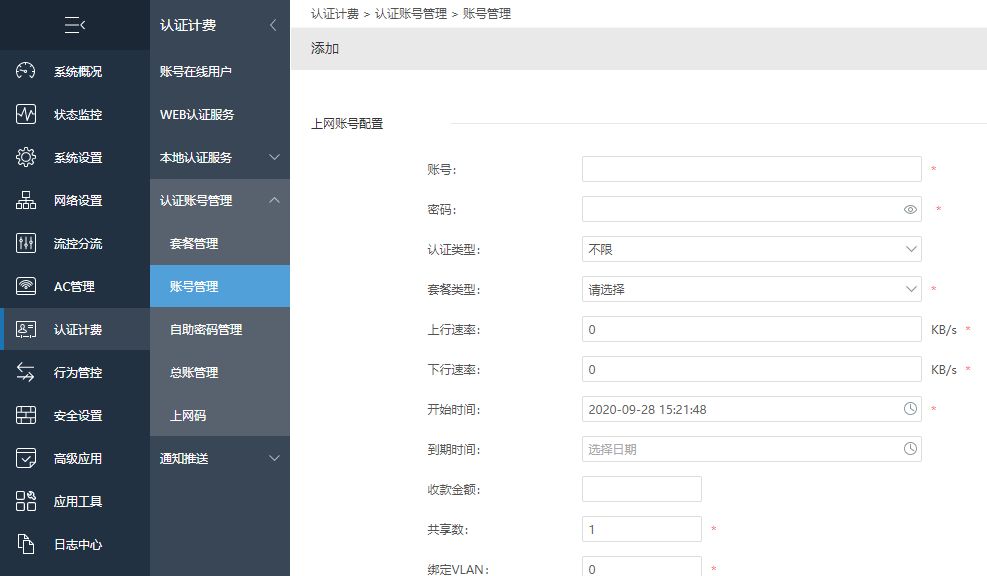The height and width of the screenshot is (576, 987).
Task: Open 系统设置 gear icon
Action: tap(26, 158)
